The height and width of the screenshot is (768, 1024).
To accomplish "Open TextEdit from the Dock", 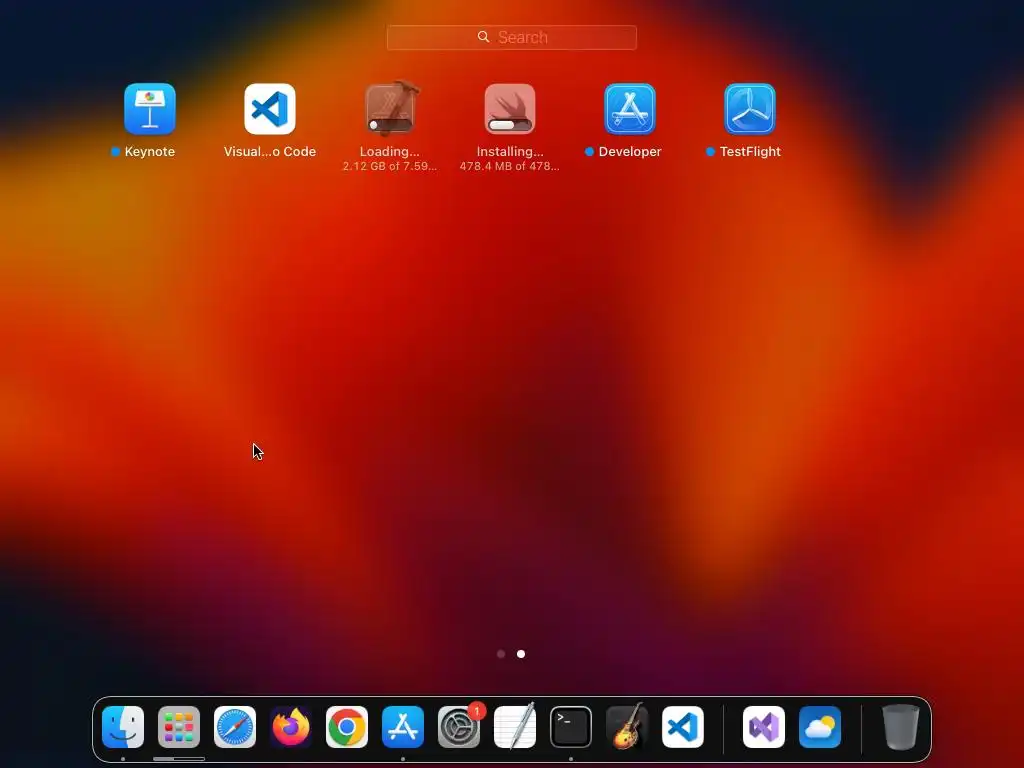I will 515,727.
